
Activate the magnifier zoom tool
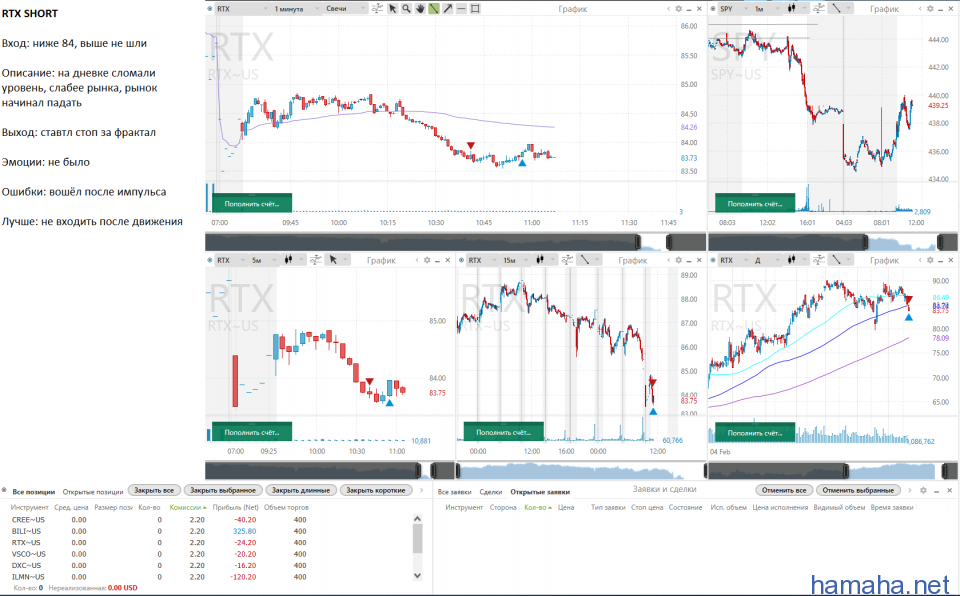click(406, 9)
